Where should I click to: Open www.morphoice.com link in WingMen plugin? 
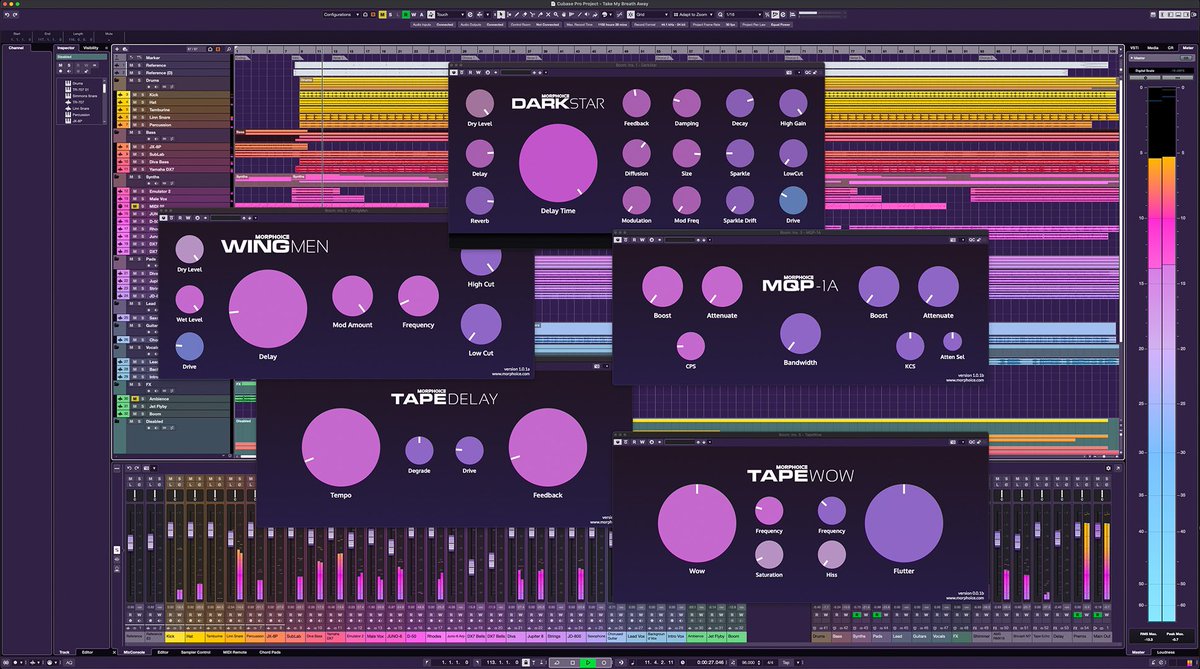pyautogui.click(x=510, y=374)
